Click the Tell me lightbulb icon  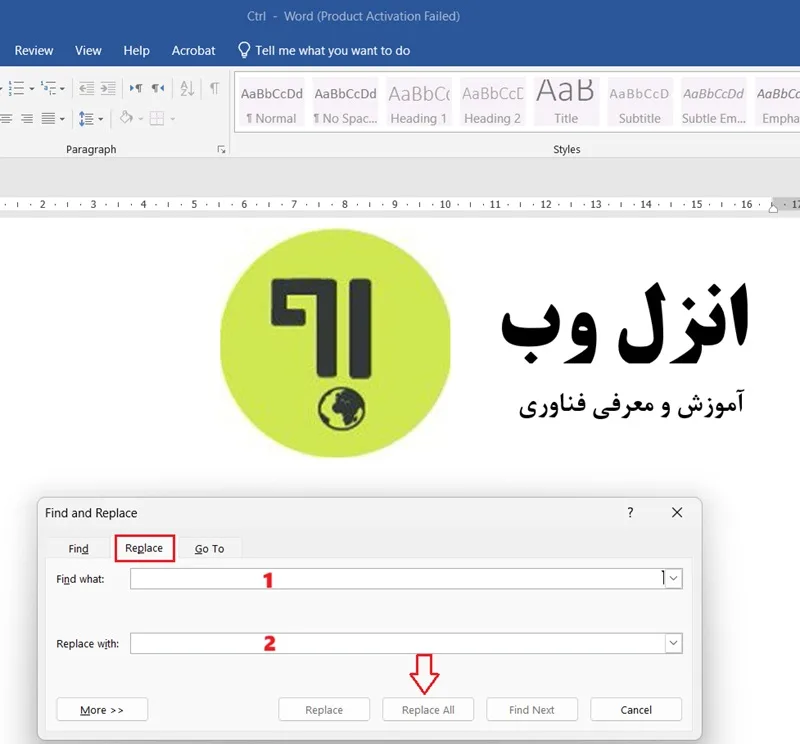pyautogui.click(x=244, y=50)
